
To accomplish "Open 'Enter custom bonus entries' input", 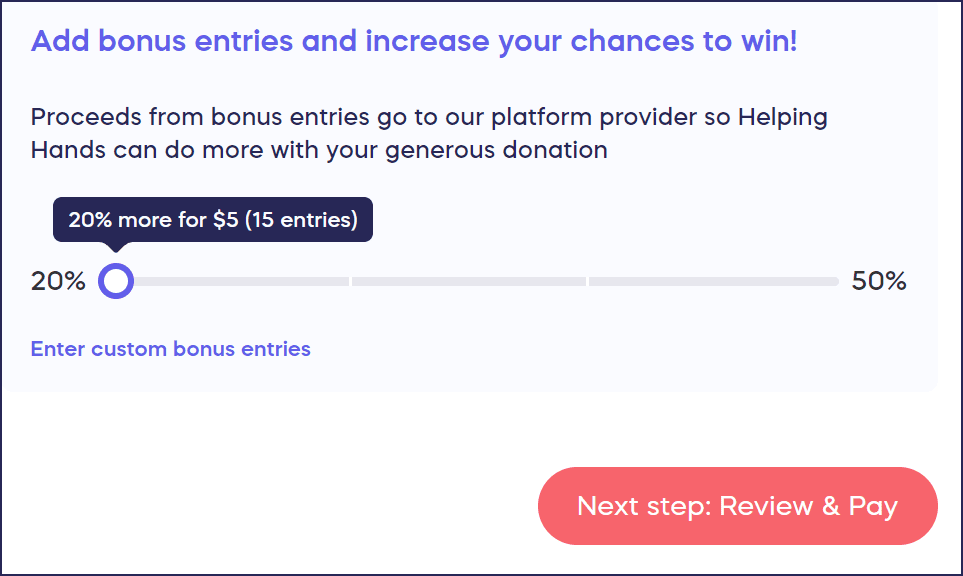I will [170, 349].
